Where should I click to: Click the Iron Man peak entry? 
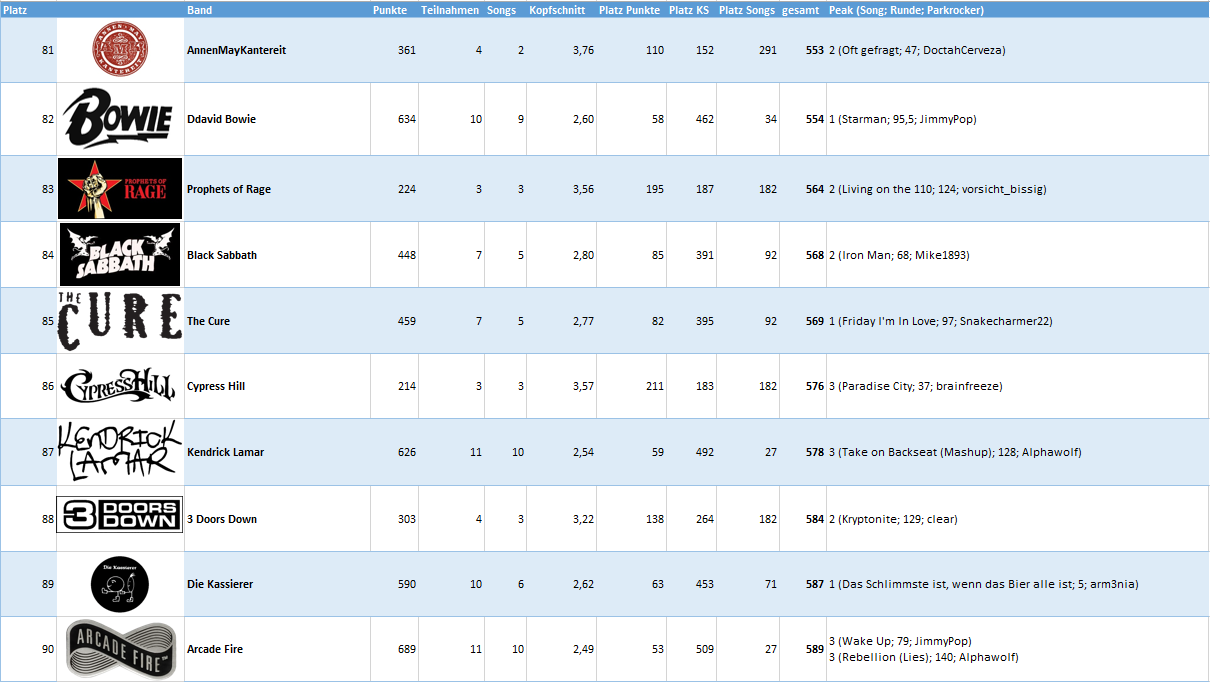click(x=899, y=255)
